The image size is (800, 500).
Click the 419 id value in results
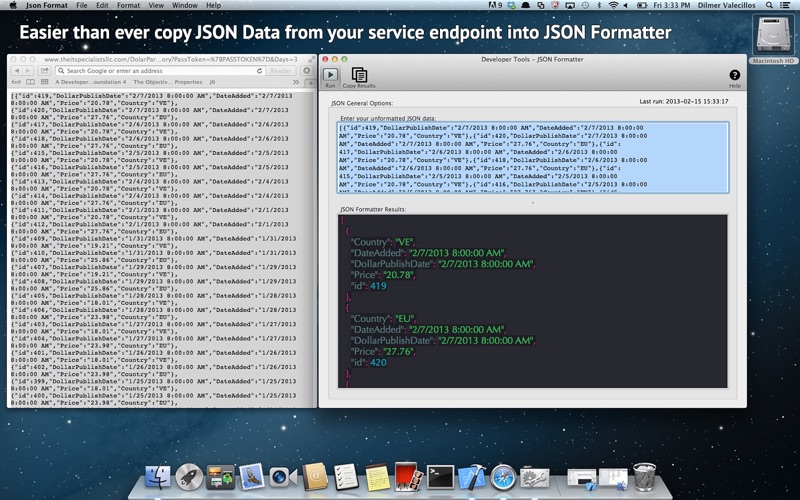pyautogui.click(x=378, y=286)
